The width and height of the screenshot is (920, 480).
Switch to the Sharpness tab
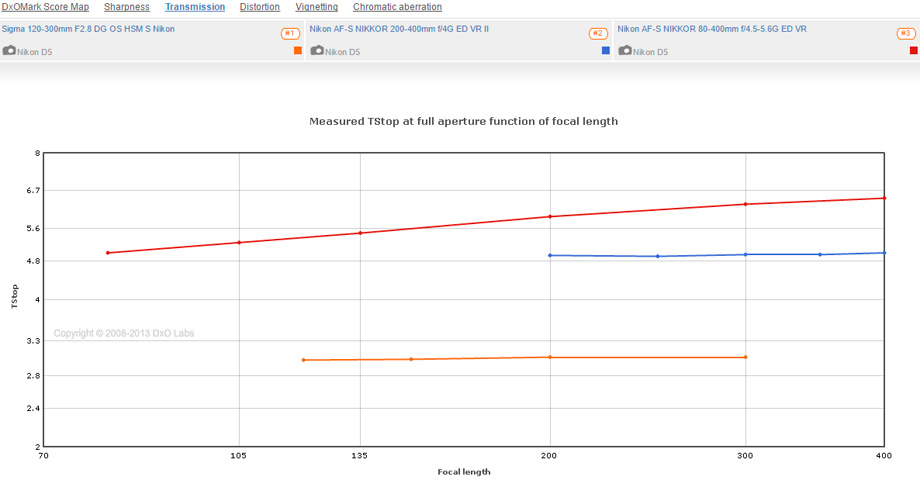pos(127,7)
